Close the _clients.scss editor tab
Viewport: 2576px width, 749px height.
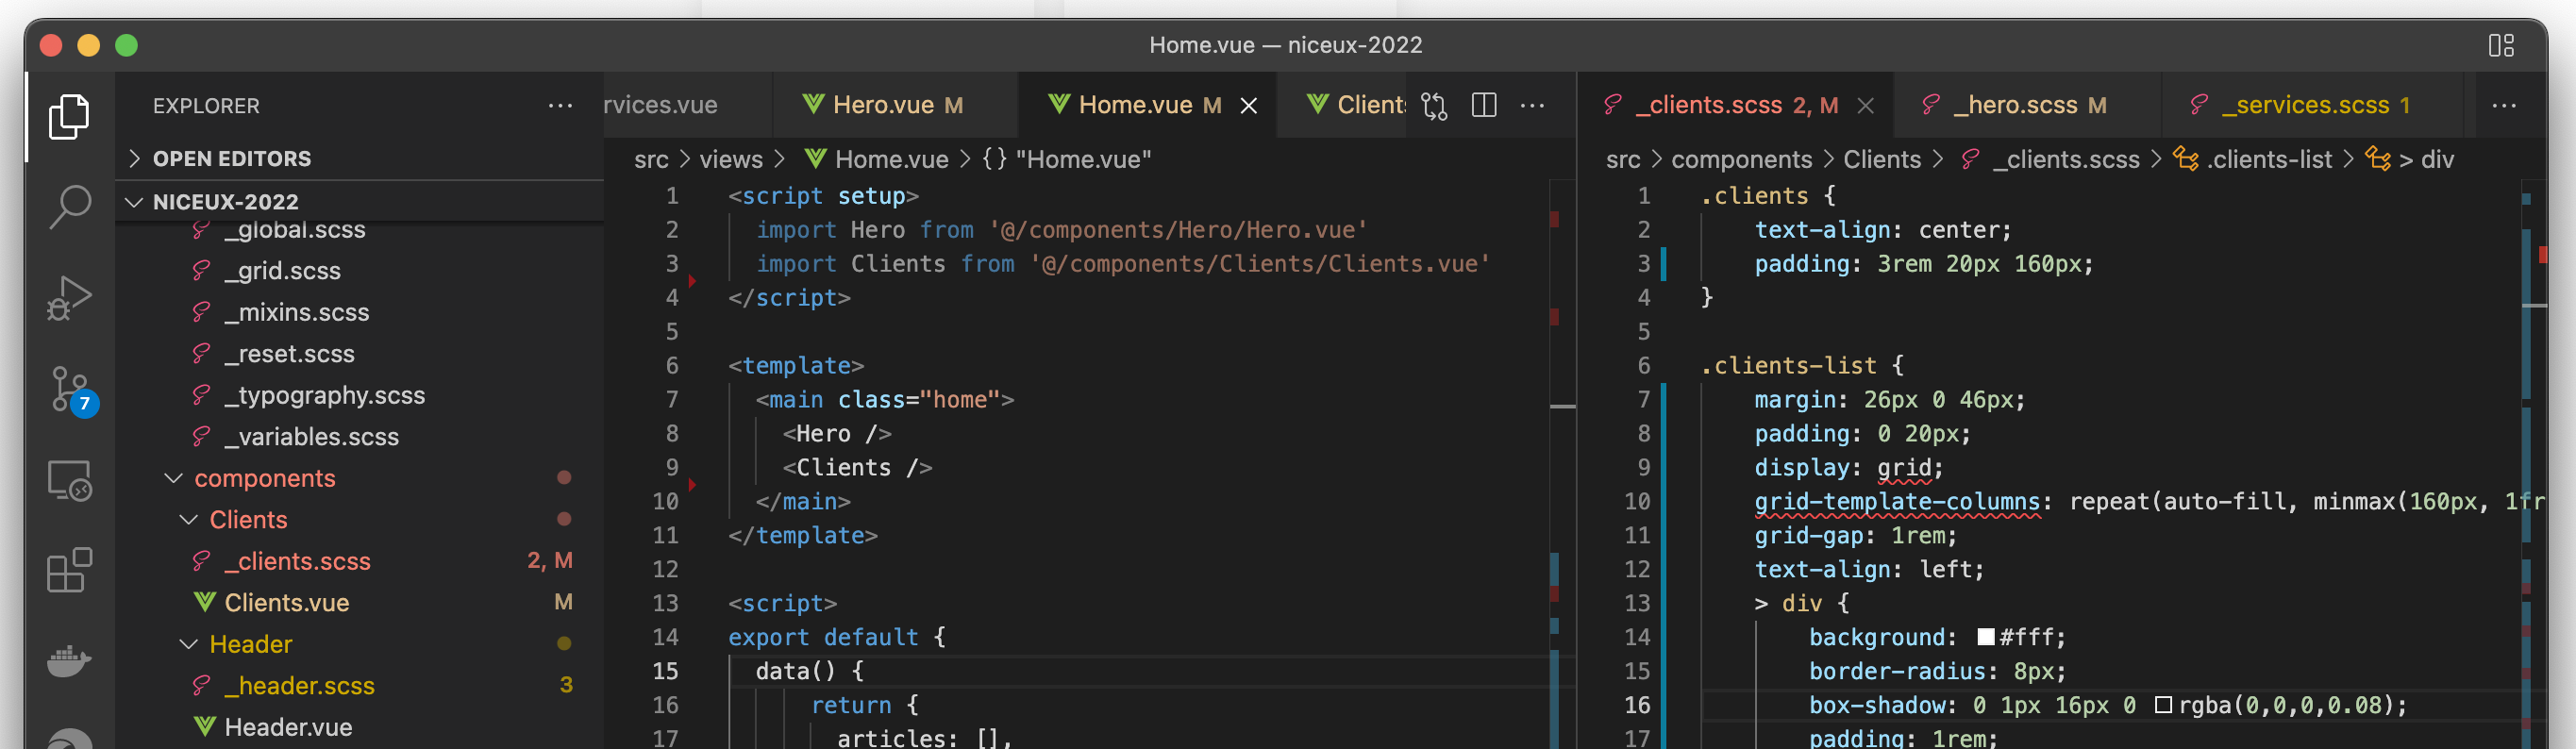(x=1865, y=106)
